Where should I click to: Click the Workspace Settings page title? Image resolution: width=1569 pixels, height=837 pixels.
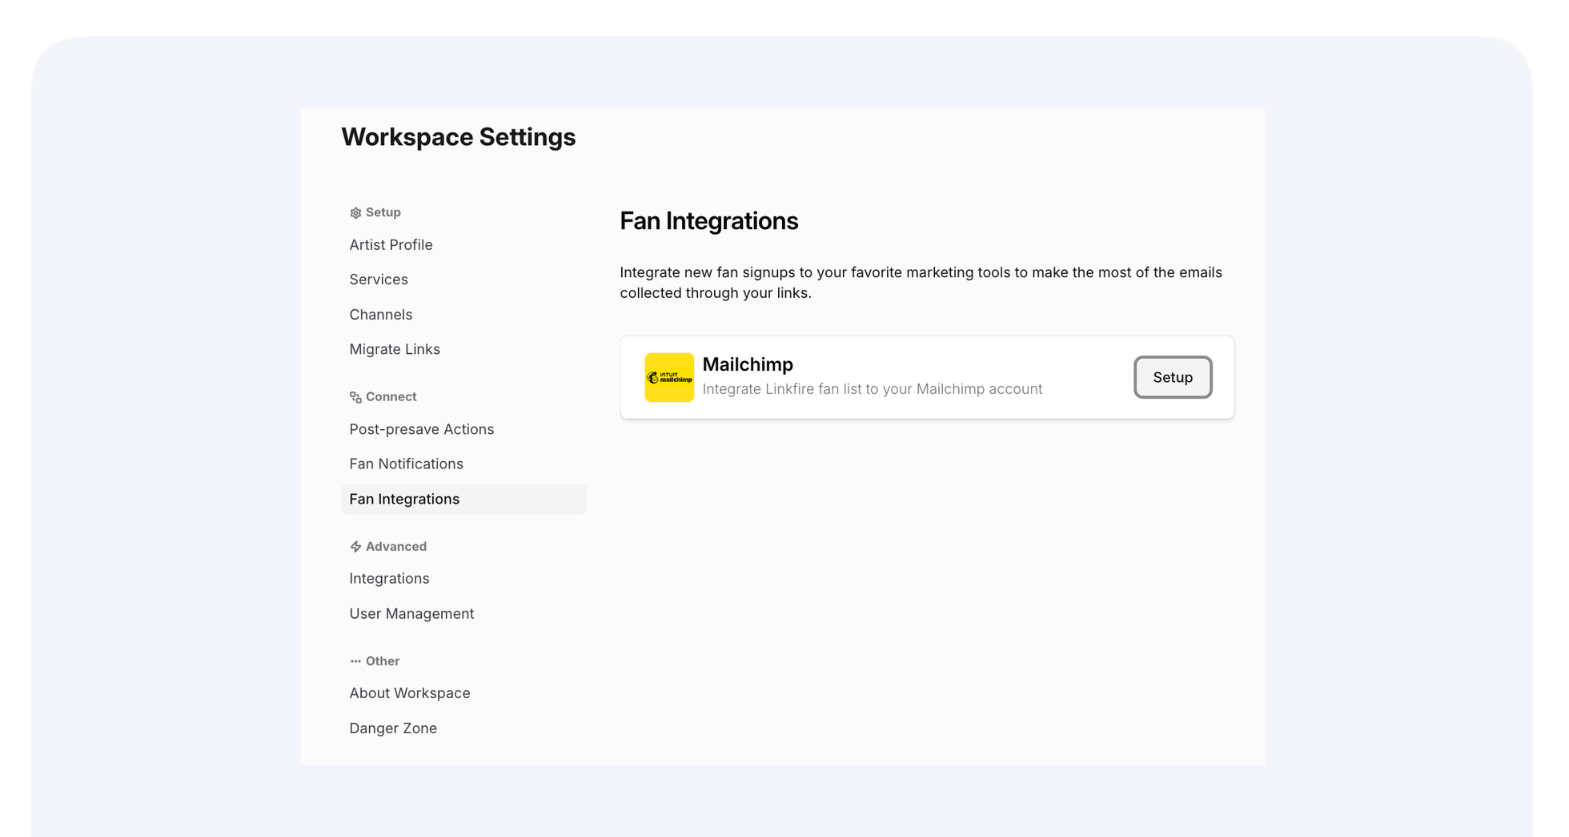[458, 137]
